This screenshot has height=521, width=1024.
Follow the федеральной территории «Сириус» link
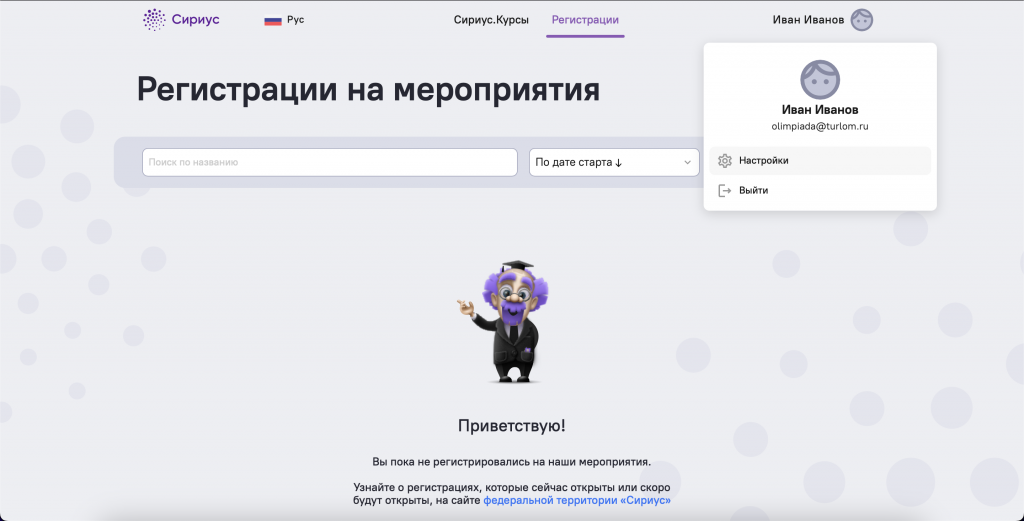[577, 501]
